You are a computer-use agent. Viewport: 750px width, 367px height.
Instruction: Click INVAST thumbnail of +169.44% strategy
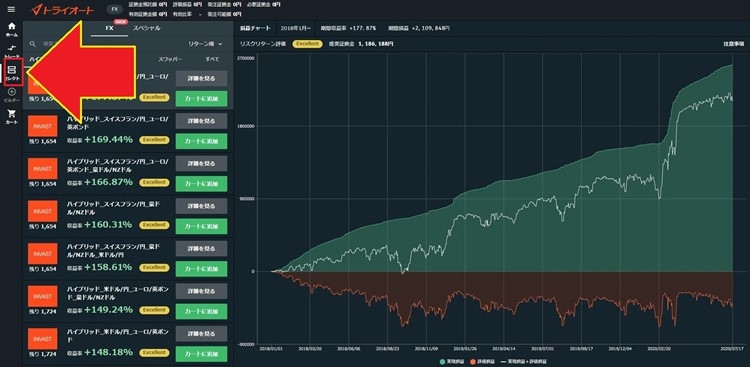[43, 126]
